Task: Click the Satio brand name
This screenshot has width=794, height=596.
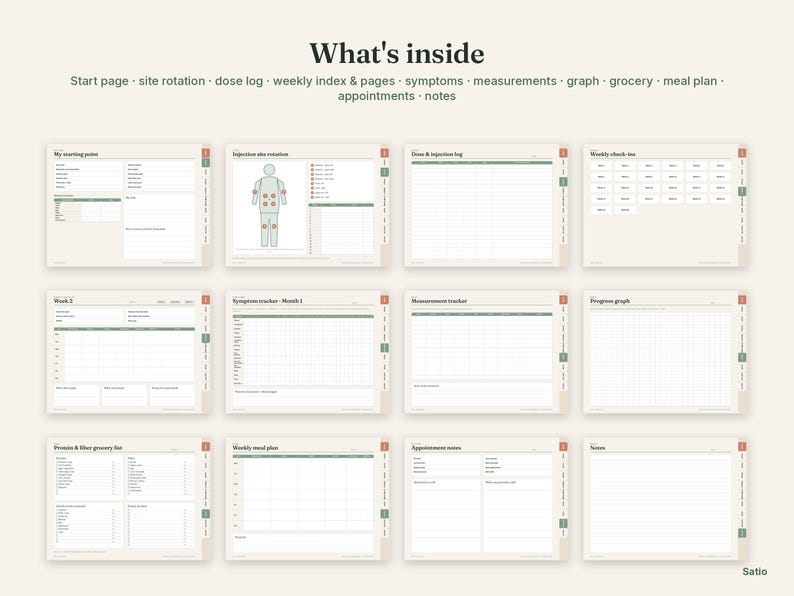Action: 755,572
